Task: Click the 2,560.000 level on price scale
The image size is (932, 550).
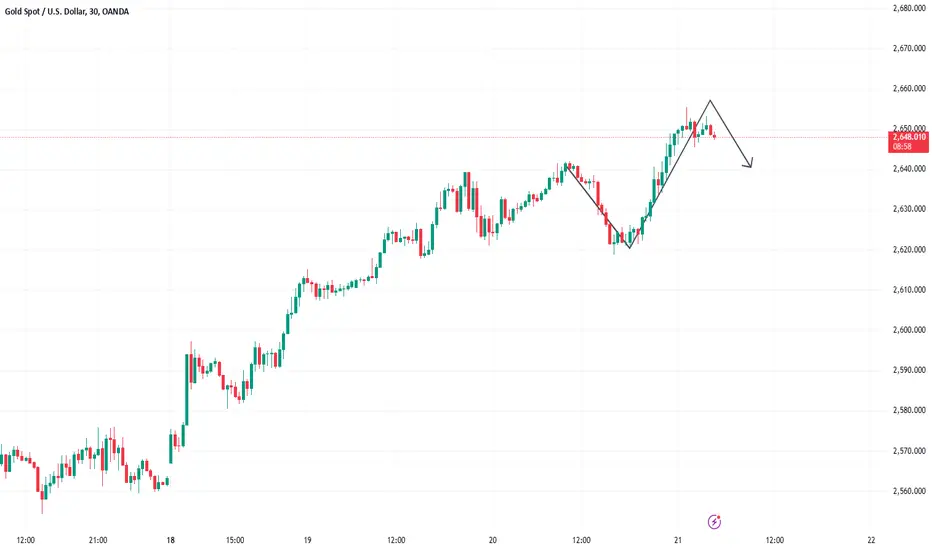Action: point(909,491)
